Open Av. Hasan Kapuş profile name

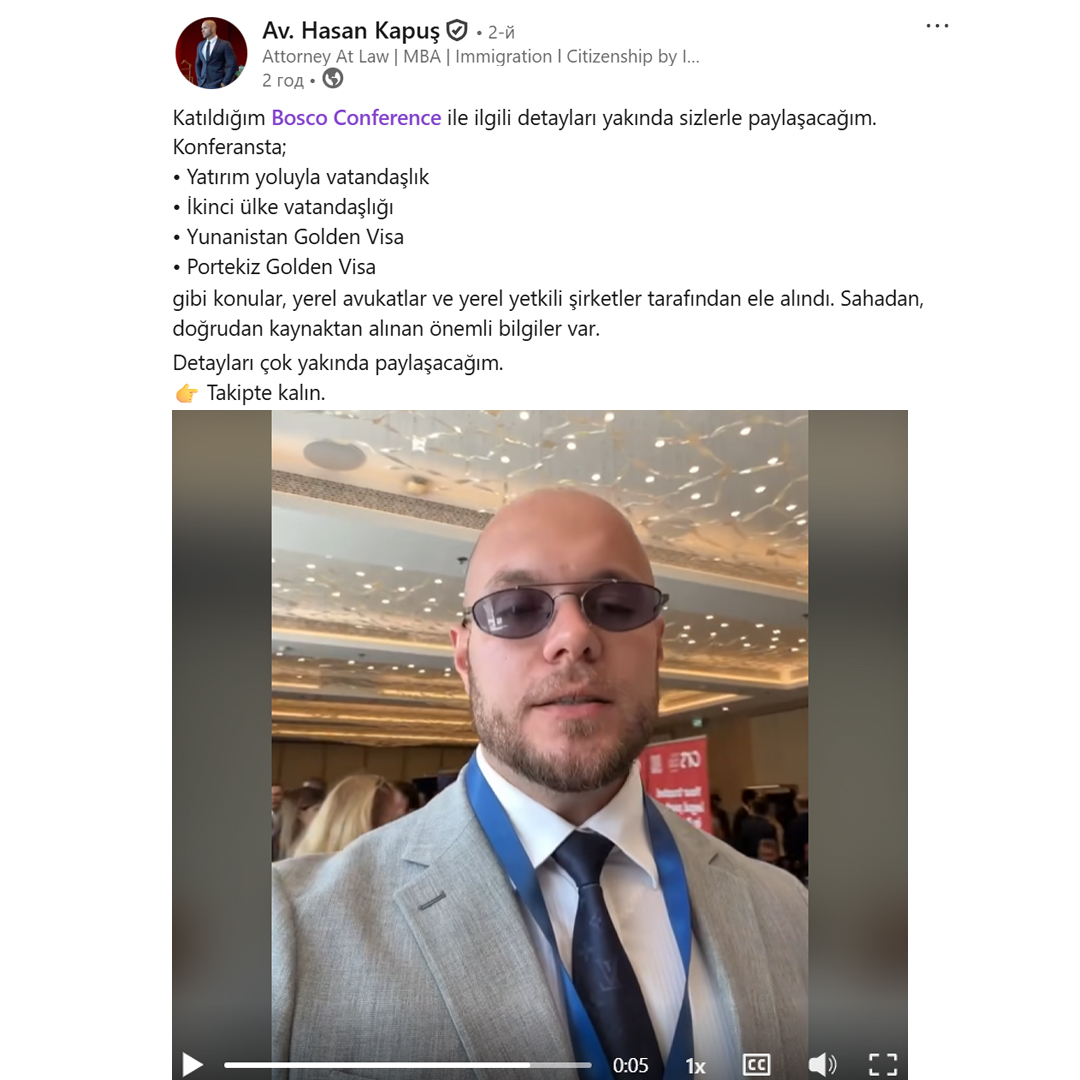point(351,31)
